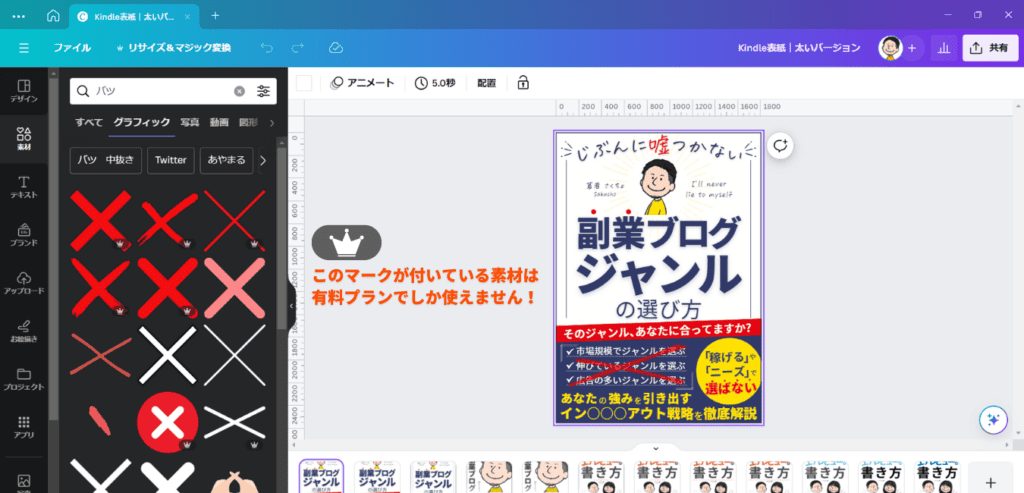This screenshot has height=493, width=1024.
Task: Open リサイズ＆マジック変換 menu
Action: coord(173,48)
